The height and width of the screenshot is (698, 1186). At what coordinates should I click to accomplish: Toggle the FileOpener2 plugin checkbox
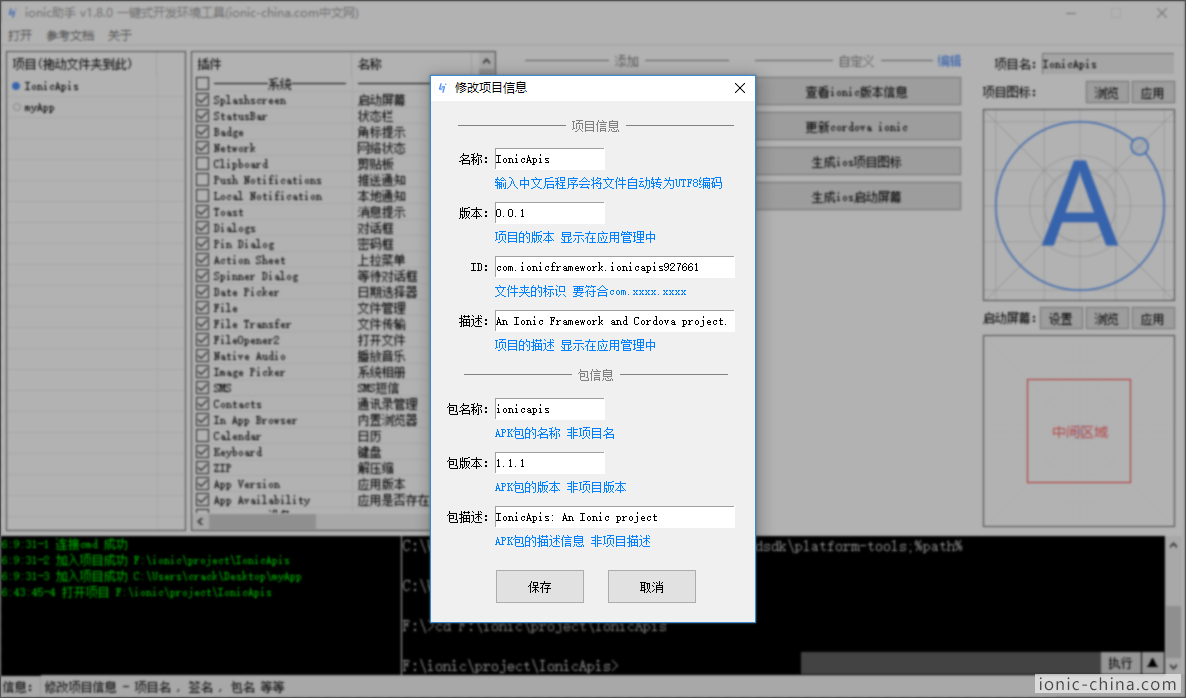coord(203,340)
